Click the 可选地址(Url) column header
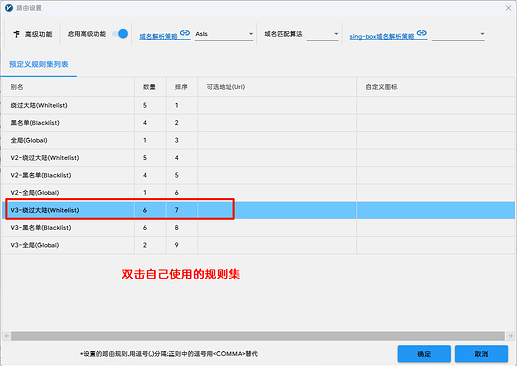The height and width of the screenshot is (366, 517). click(x=277, y=87)
